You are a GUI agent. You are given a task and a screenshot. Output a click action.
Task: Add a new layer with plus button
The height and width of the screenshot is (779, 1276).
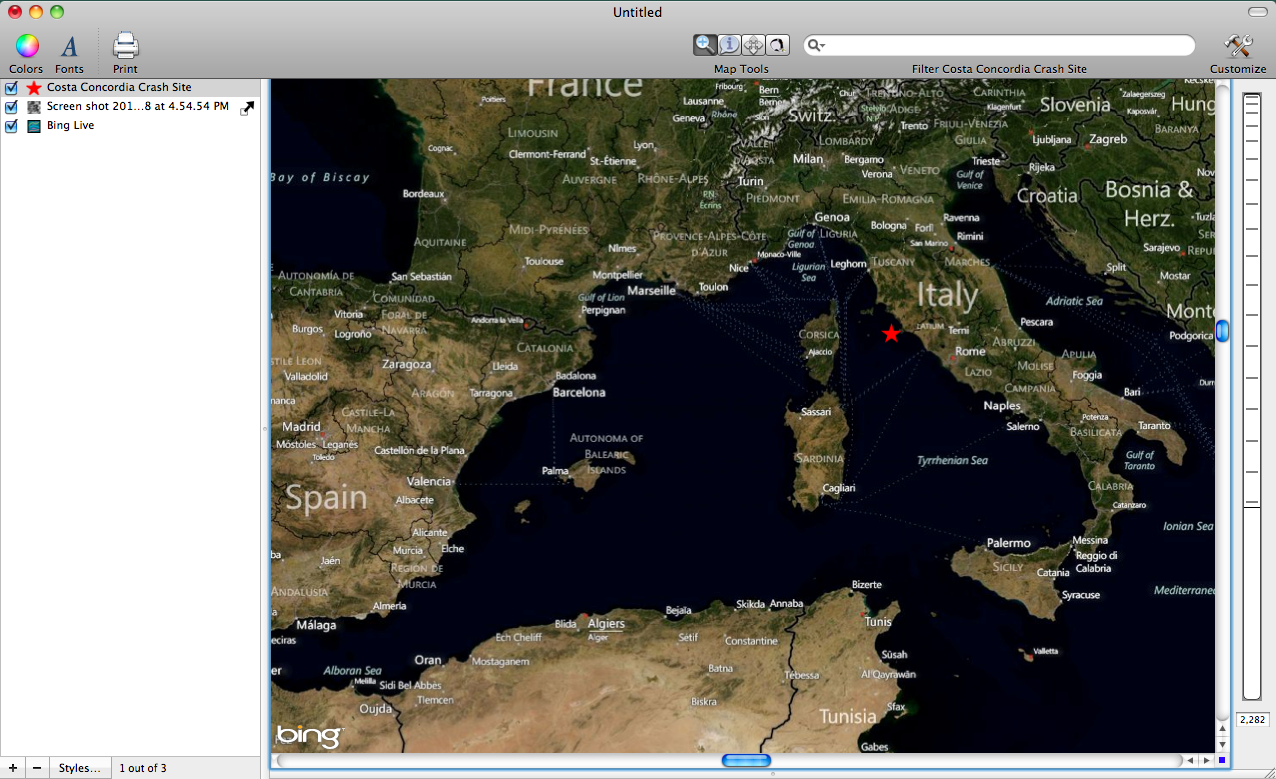(12, 768)
